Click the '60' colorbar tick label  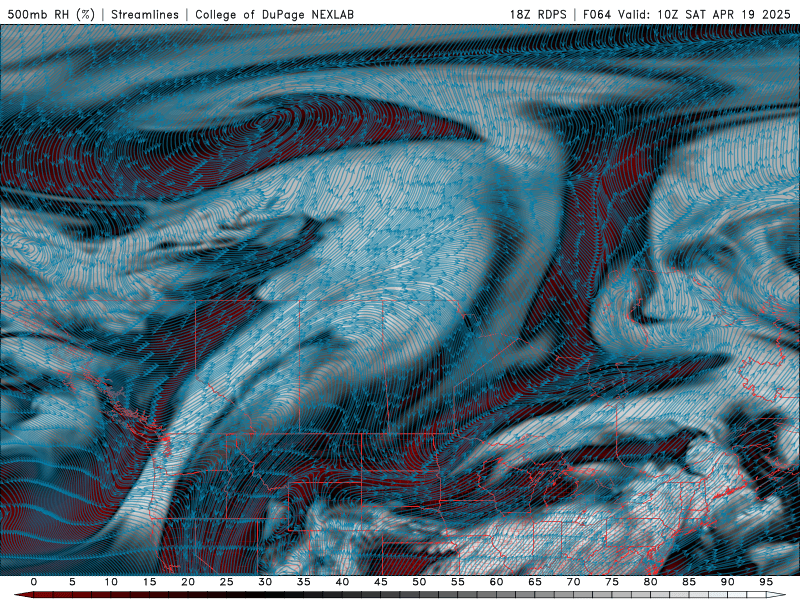click(496, 582)
